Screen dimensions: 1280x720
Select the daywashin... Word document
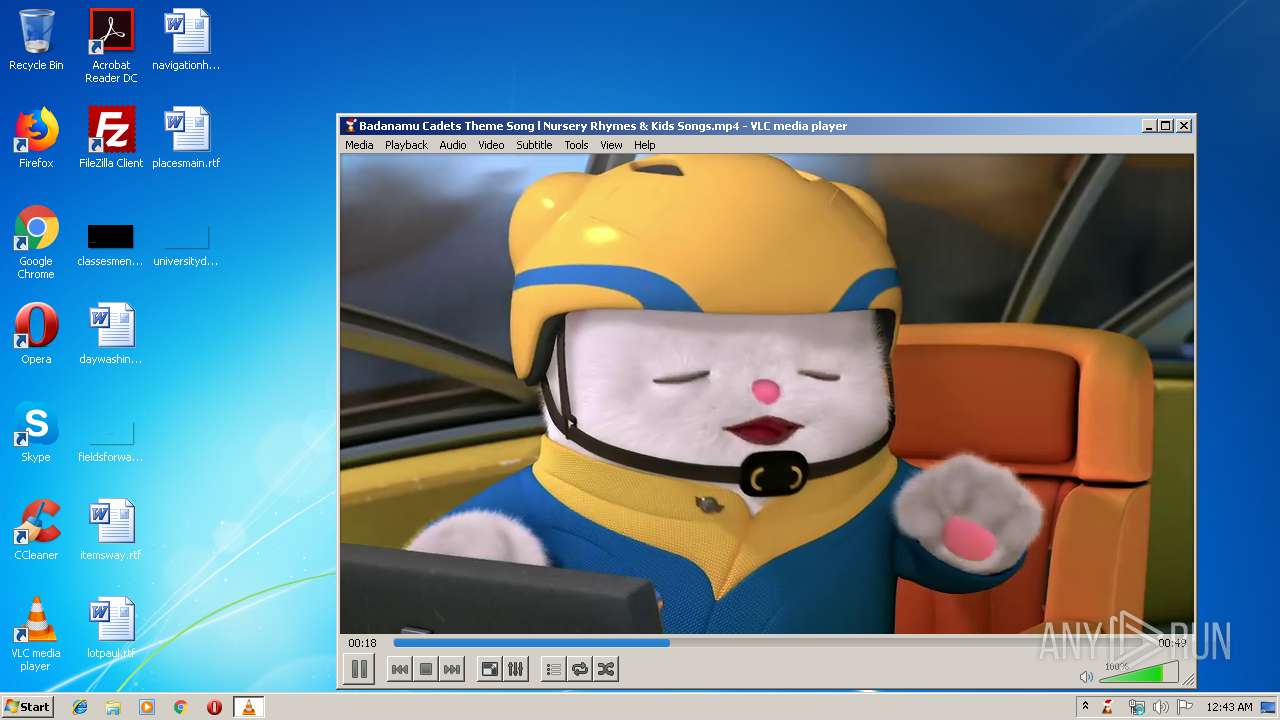[x=111, y=334]
